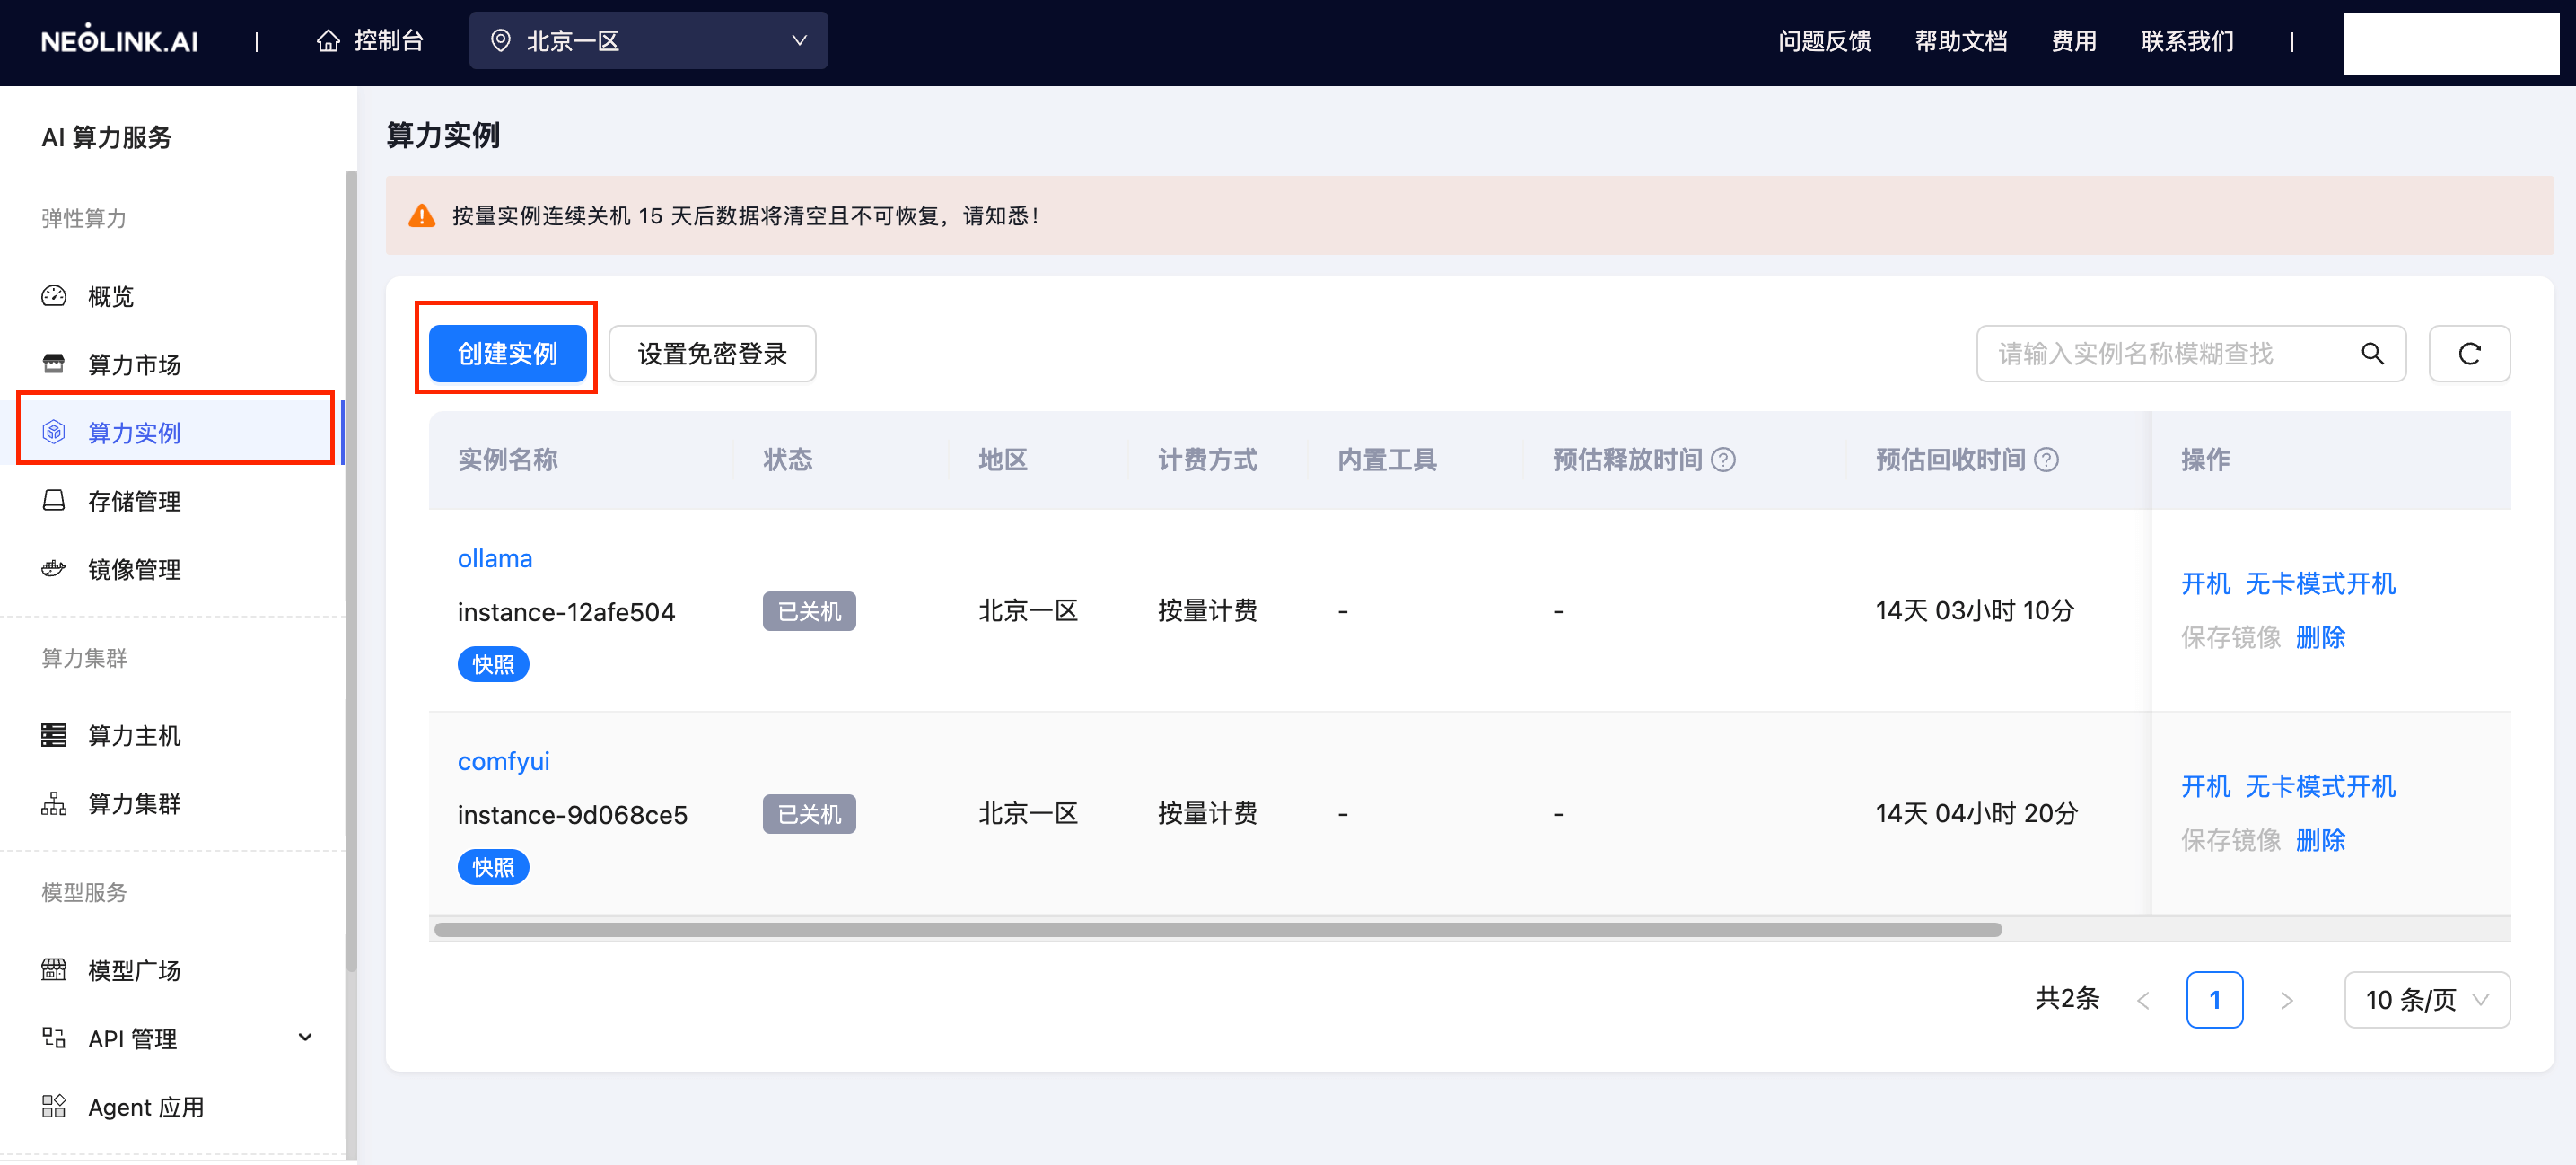This screenshot has width=2576, height=1165.
Task: Open the 10 条/页 page size dropdown
Action: pyautogui.click(x=2426, y=999)
